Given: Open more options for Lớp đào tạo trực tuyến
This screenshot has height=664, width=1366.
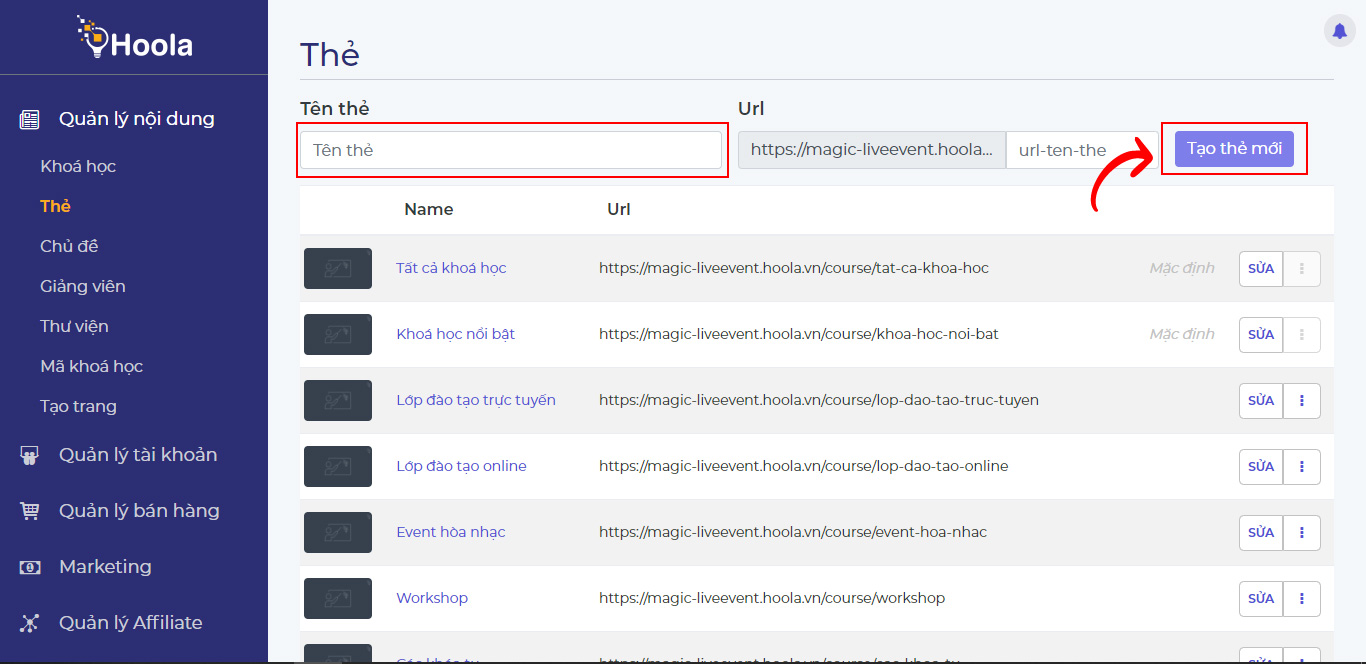Looking at the screenshot, I should point(1301,401).
